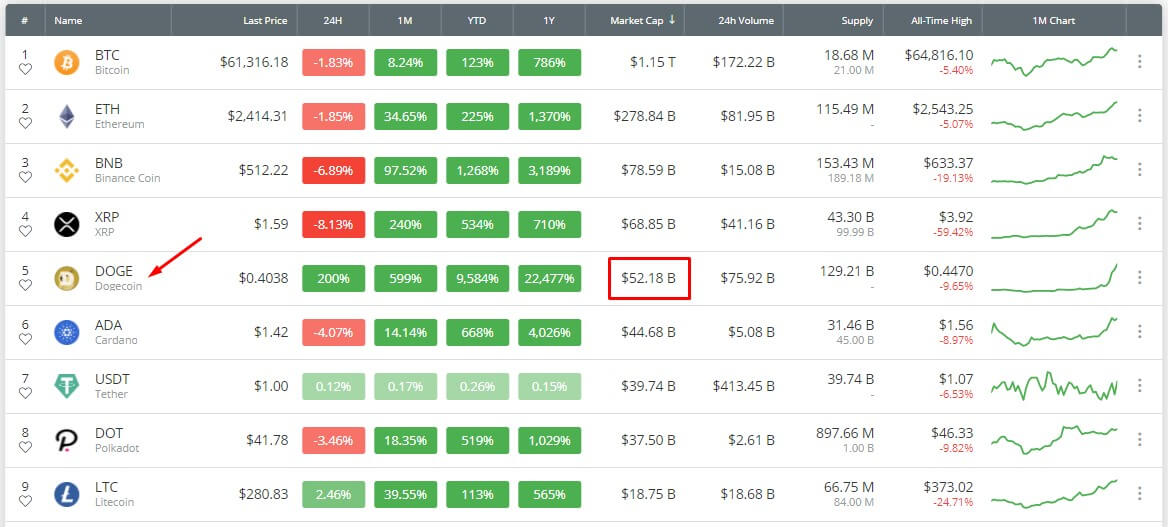Sort by the 1M column header
Viewport: 1168px width, 527px height.
click(405, 20)
